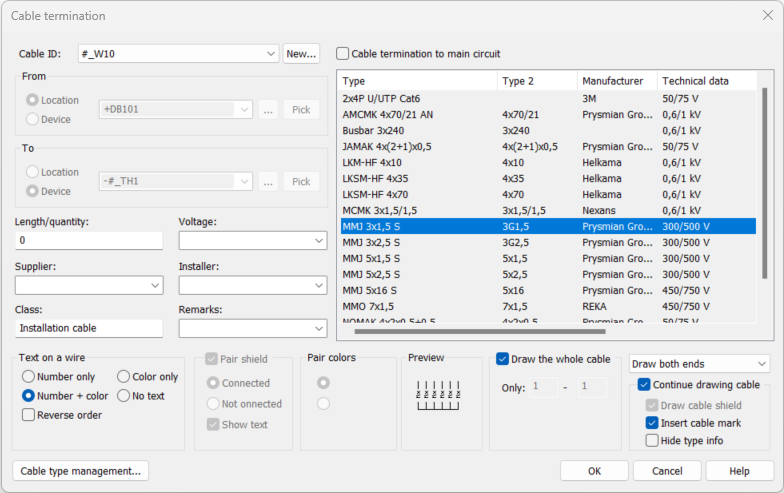Open the Voltage dropdown list
The width and height of the screenshot is (784, 493).
pos(318,241)
